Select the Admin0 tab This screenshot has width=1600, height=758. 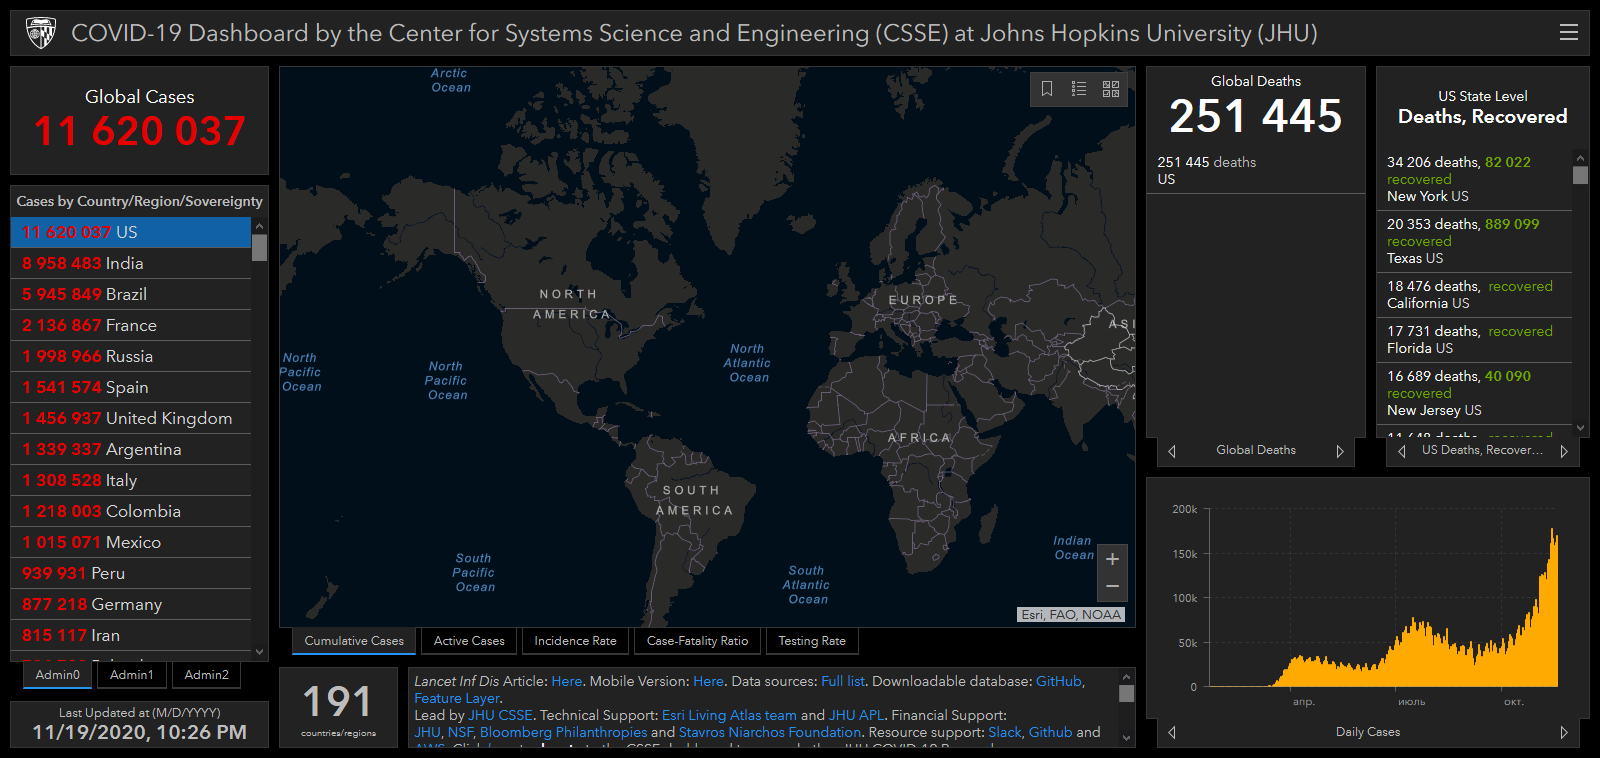(x=58, y=675)
